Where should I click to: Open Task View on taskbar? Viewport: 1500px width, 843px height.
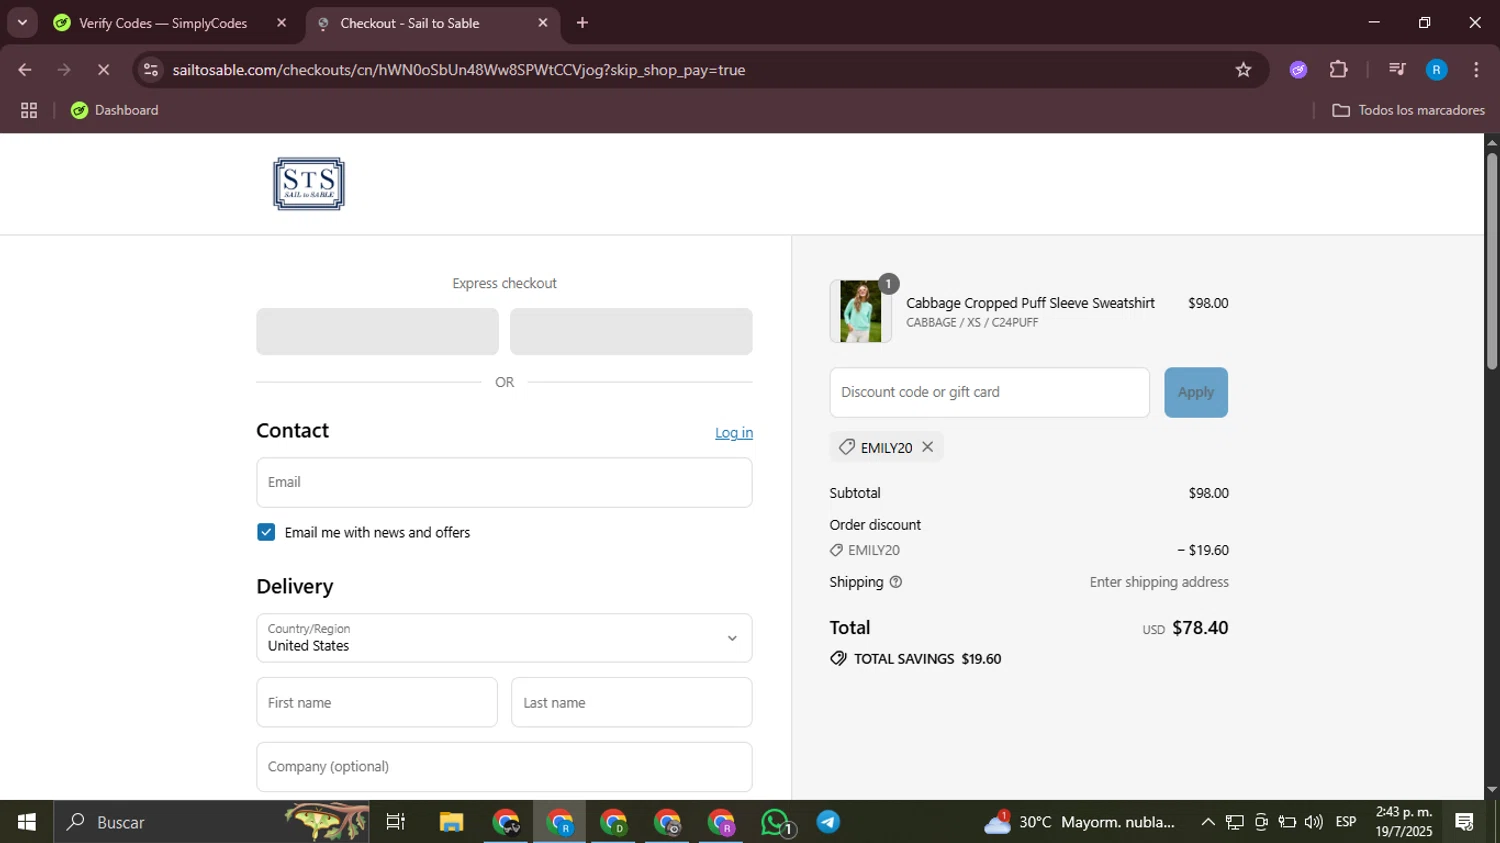(396, 822)
